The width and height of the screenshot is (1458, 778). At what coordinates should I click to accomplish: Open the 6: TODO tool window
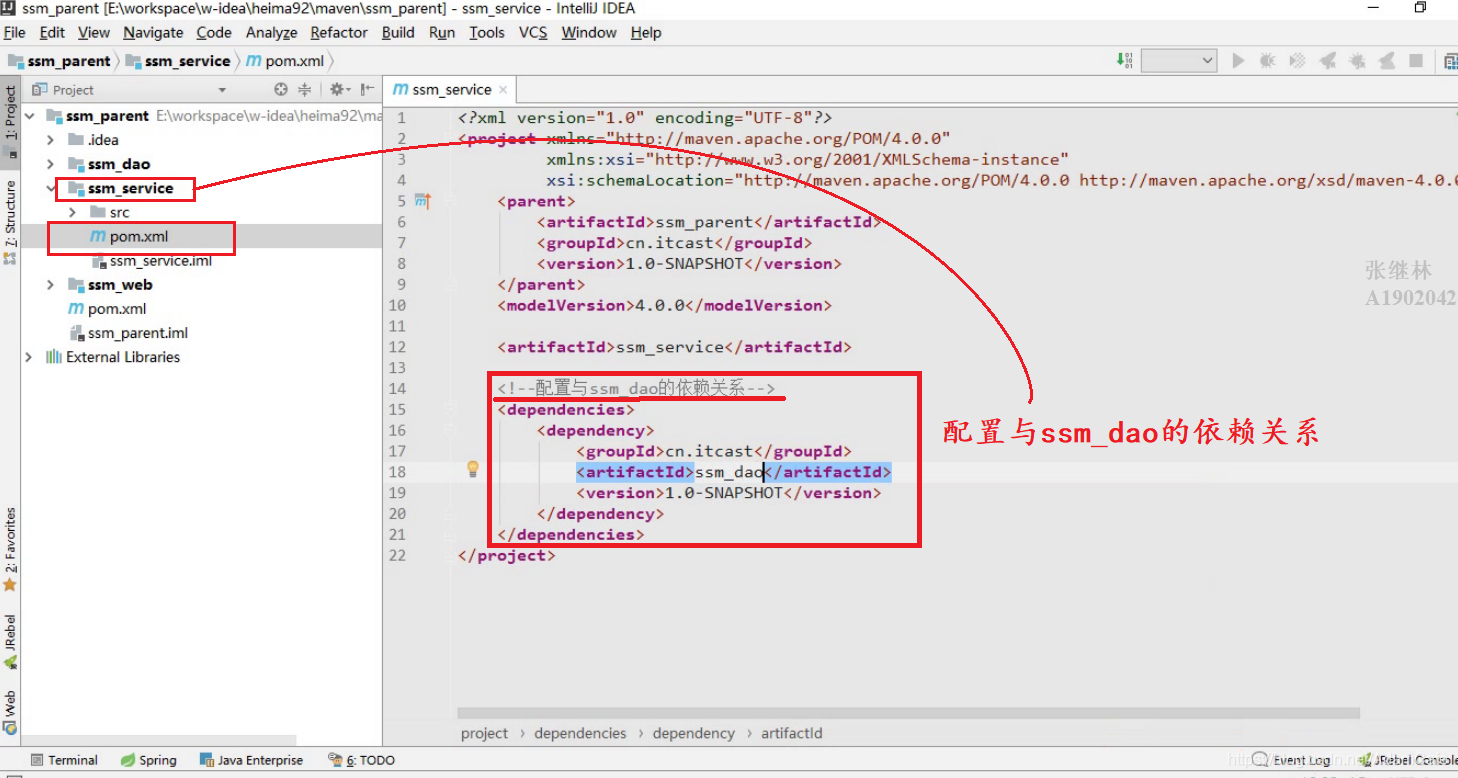[x=361, y=760]
